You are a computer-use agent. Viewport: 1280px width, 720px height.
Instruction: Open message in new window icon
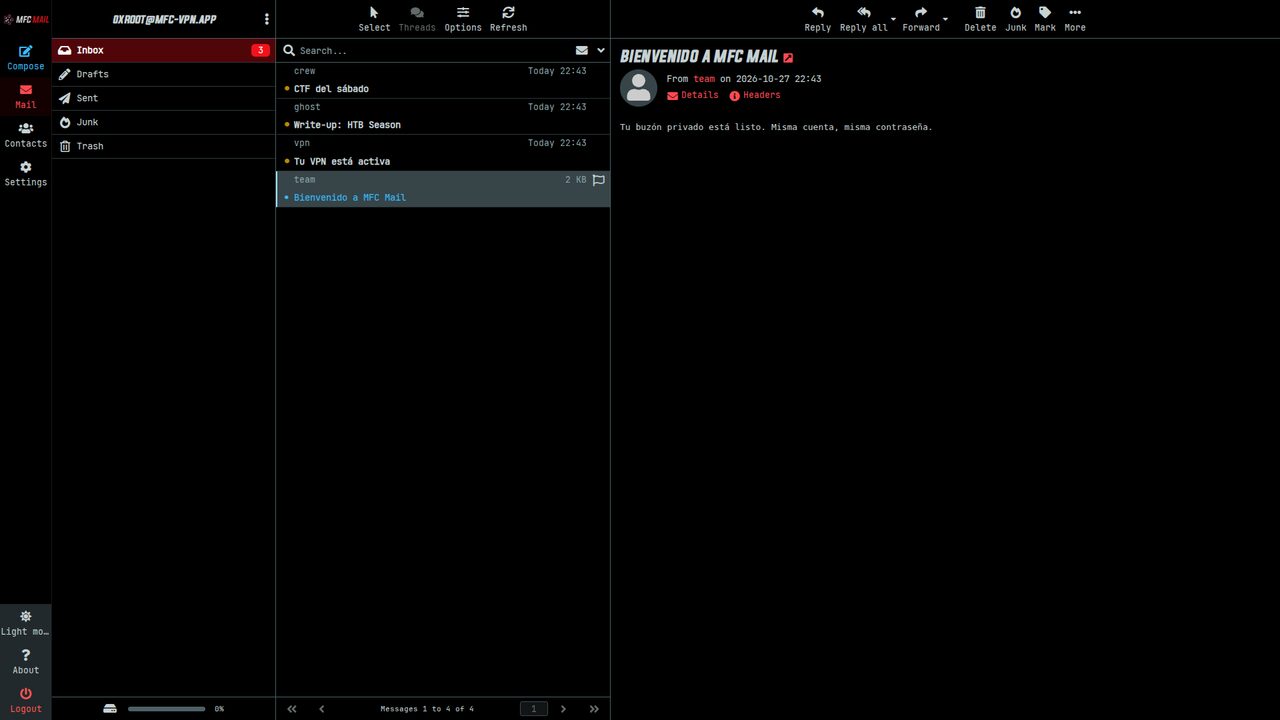pyautogui.click(x=788, y=58)
